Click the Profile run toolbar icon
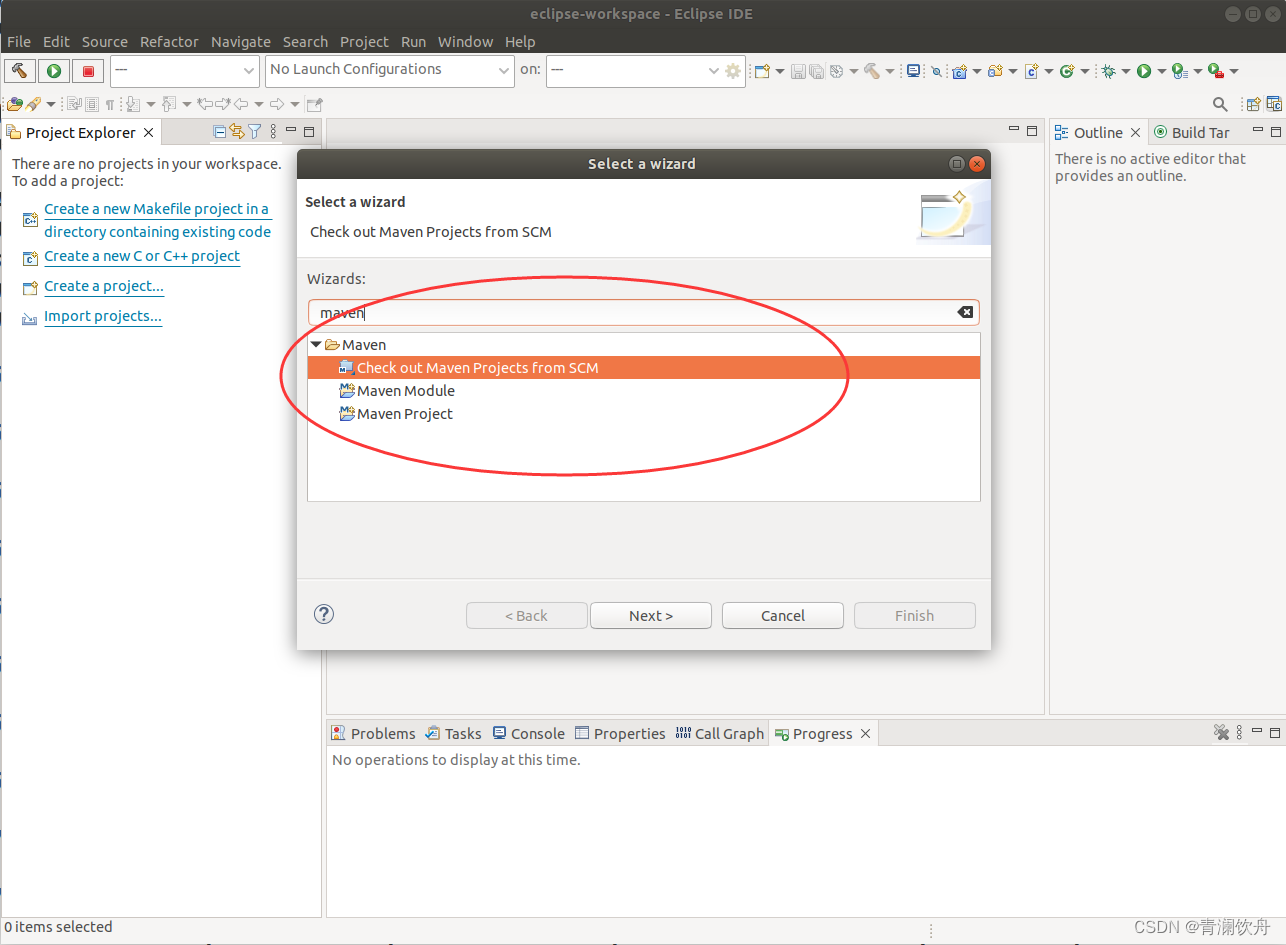Screen dimensions: 1286x945 [x=1179, y=71]
